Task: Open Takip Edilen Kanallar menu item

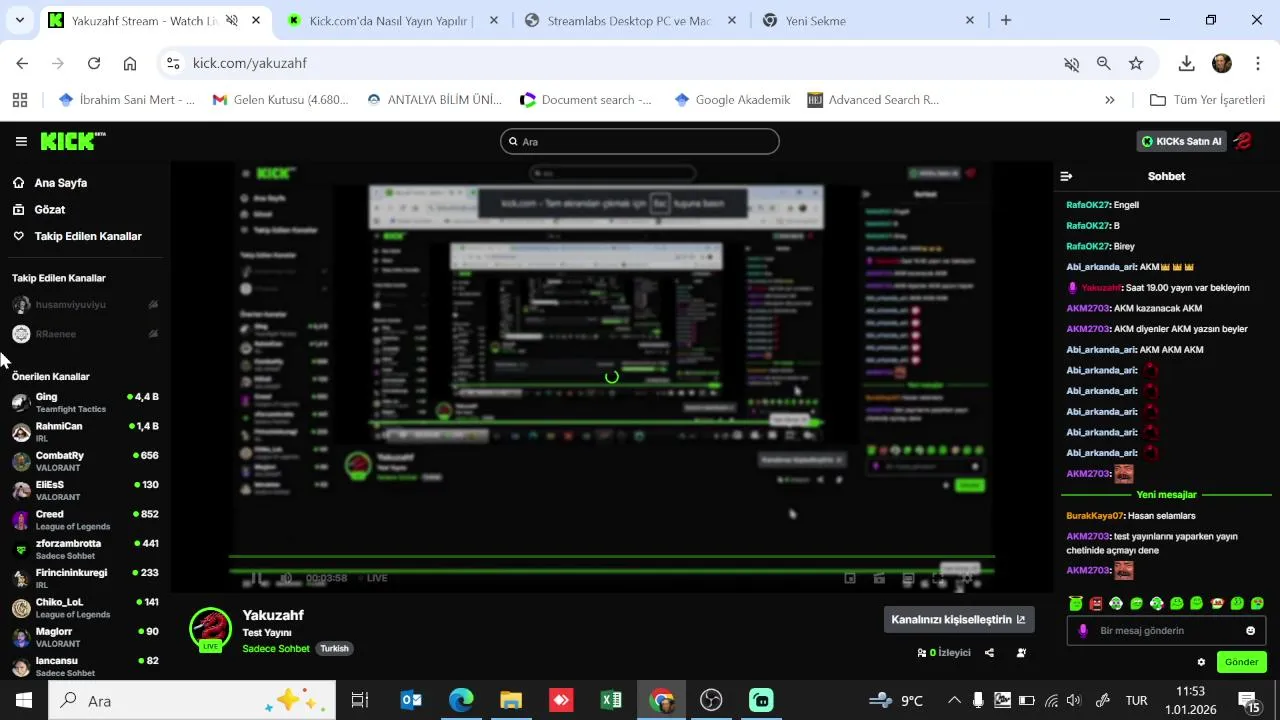Action: pyautogui.click(x=77, y=236)
